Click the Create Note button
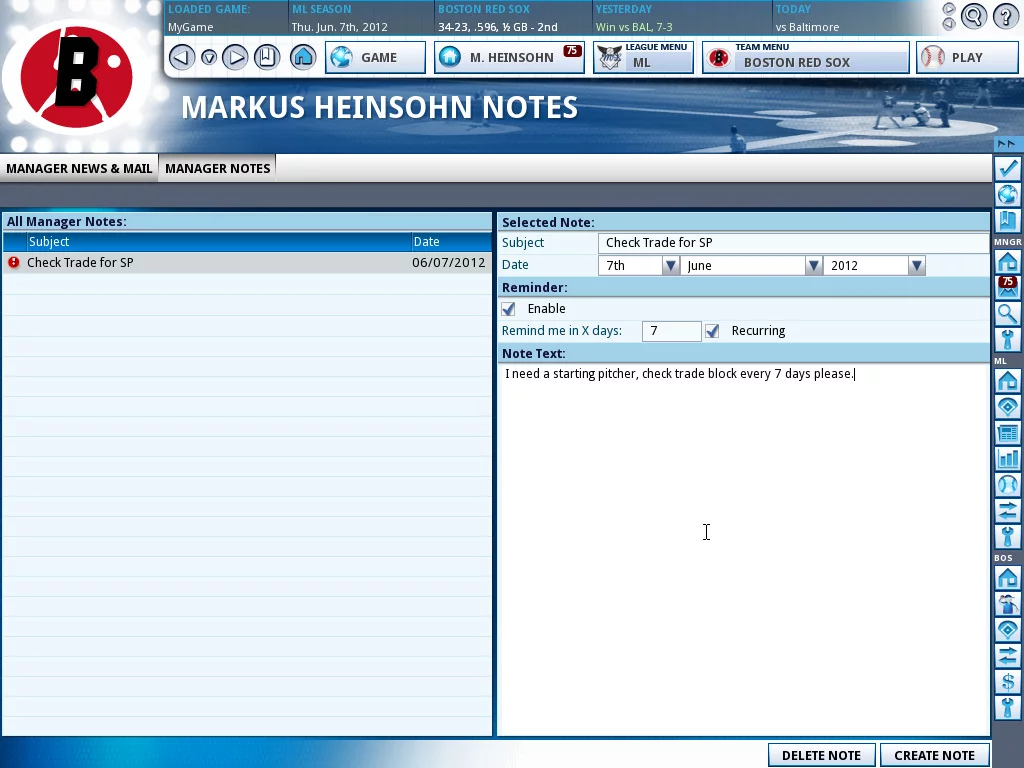The image size is (1024, 768). (x=935, y=756)
